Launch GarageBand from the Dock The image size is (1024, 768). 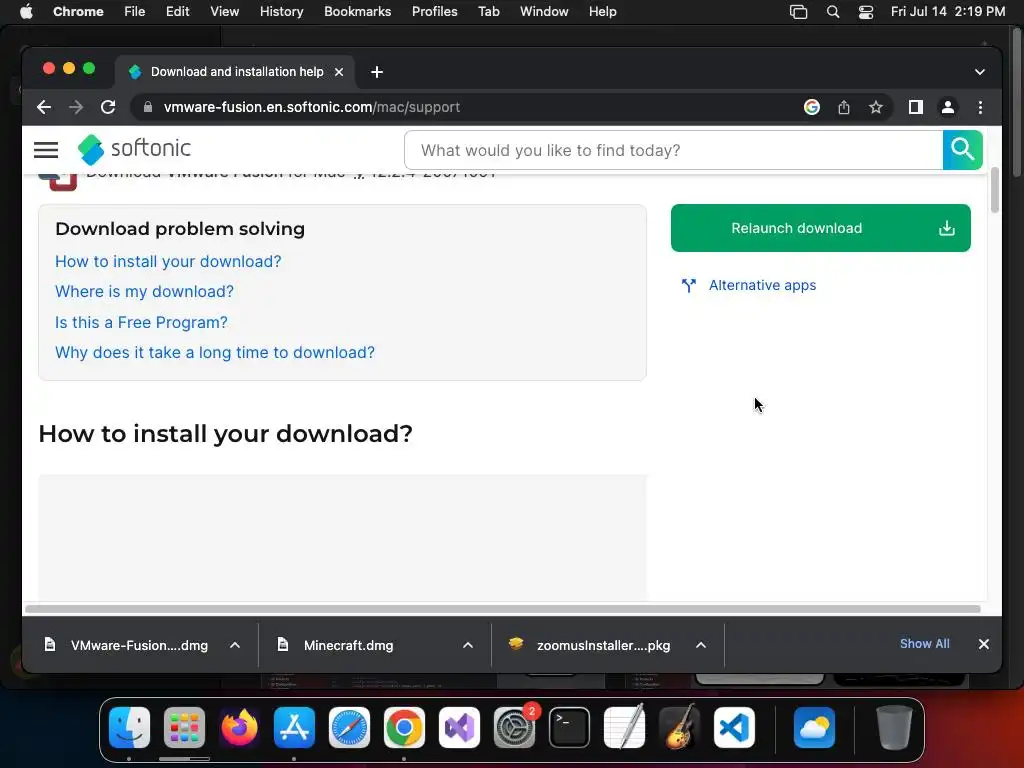tap(679, 728)
